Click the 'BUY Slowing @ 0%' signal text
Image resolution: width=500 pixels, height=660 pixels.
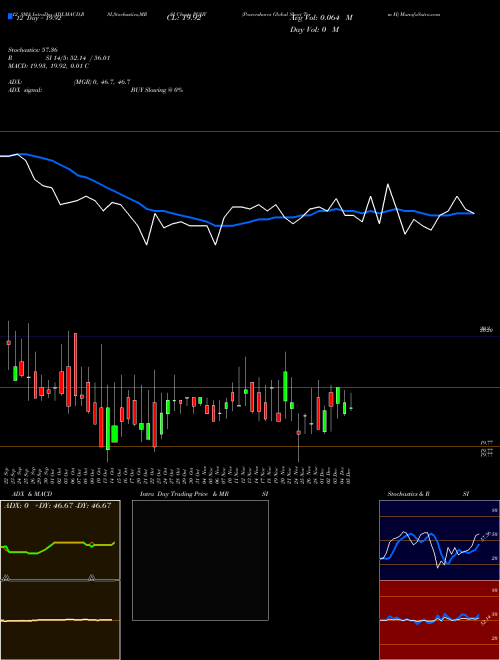tap(157, 90)
